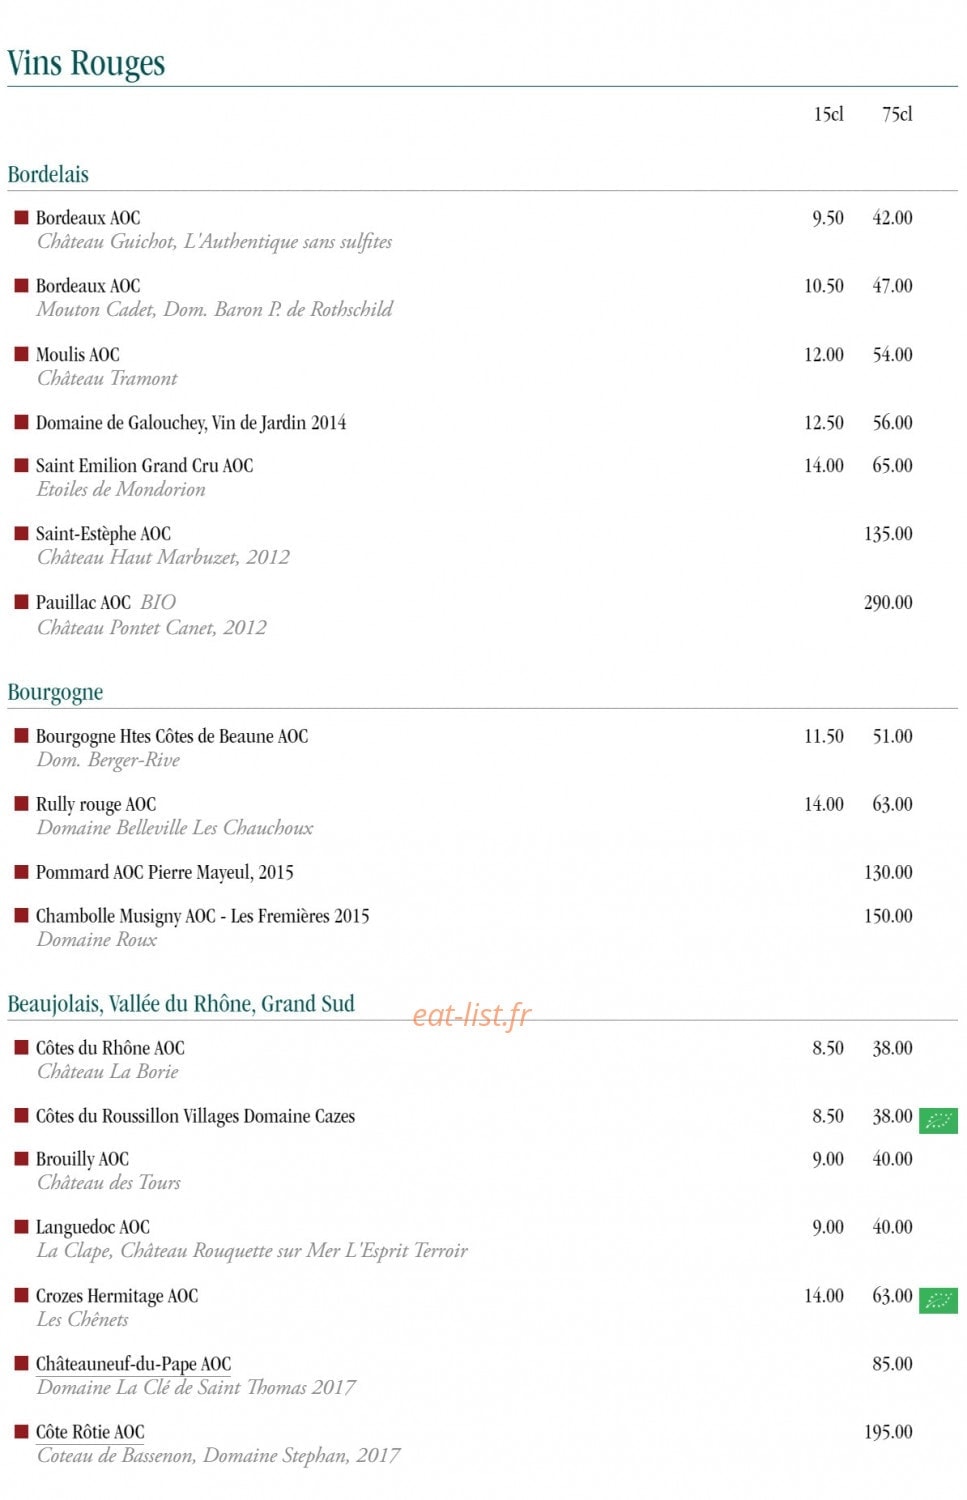Image resolution: width=967 pixels, height=1500 pixels.
Task: Click the Pommard AOC Pierre Mayeul, 2015 entry
Action: pyautogui.click(x=165, y=873)
